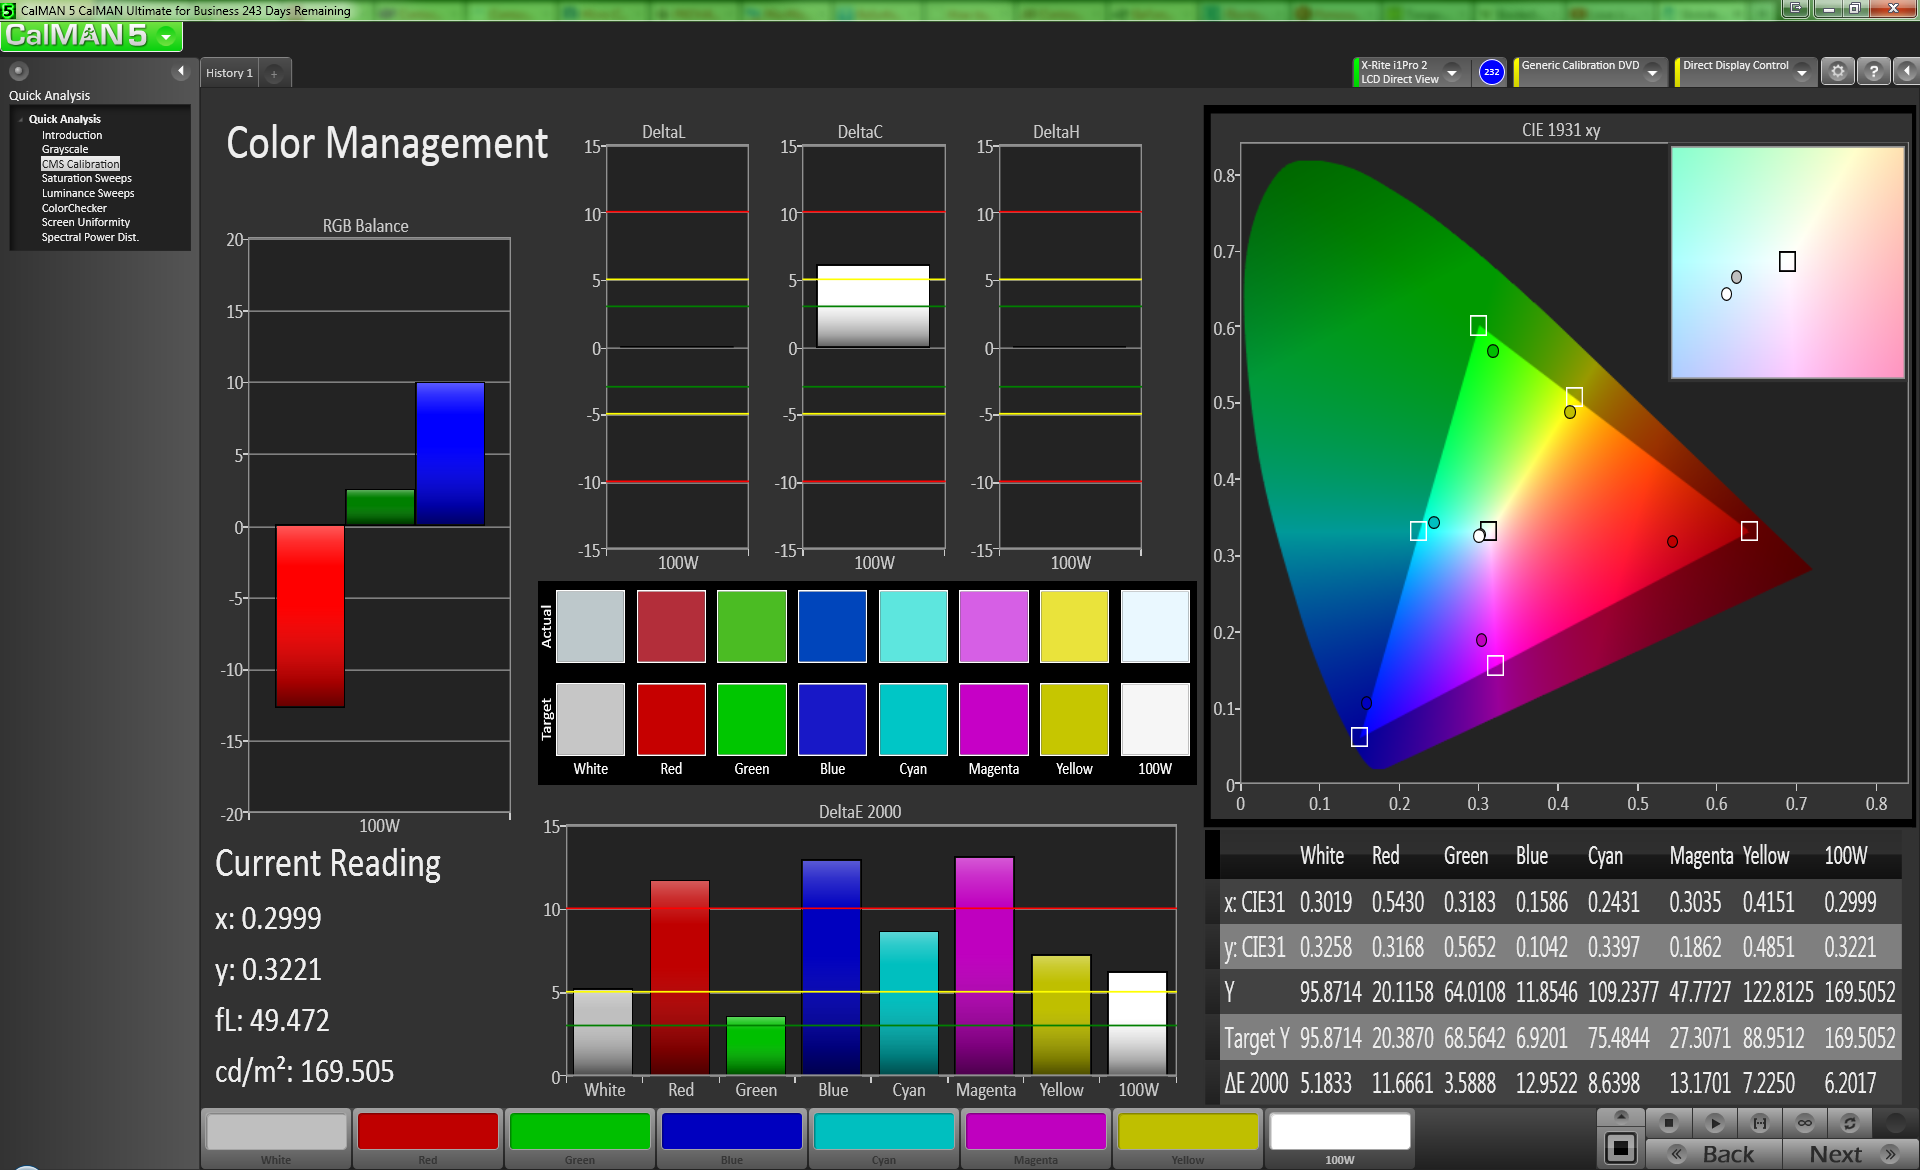
Task: Collapse the Quick Analysis sidebar with its arrow
Action: (181, 71)
